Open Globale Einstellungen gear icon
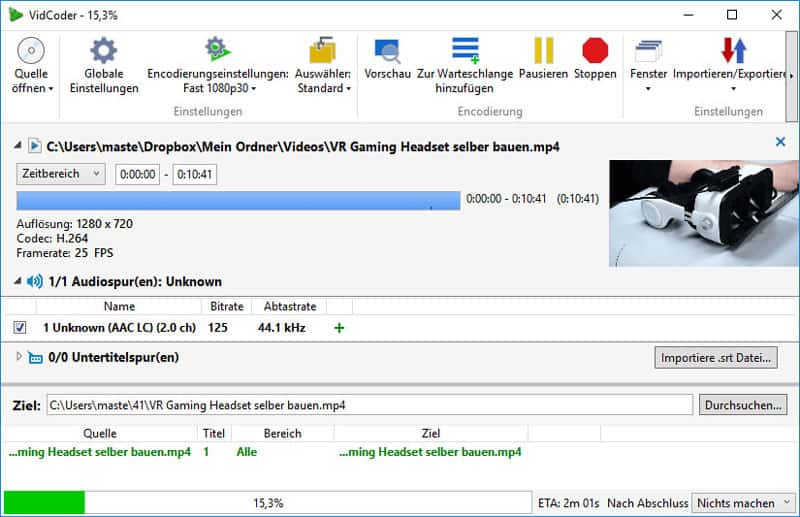The height and width of the screenshot is (517, 800). [x=104, y=51]
